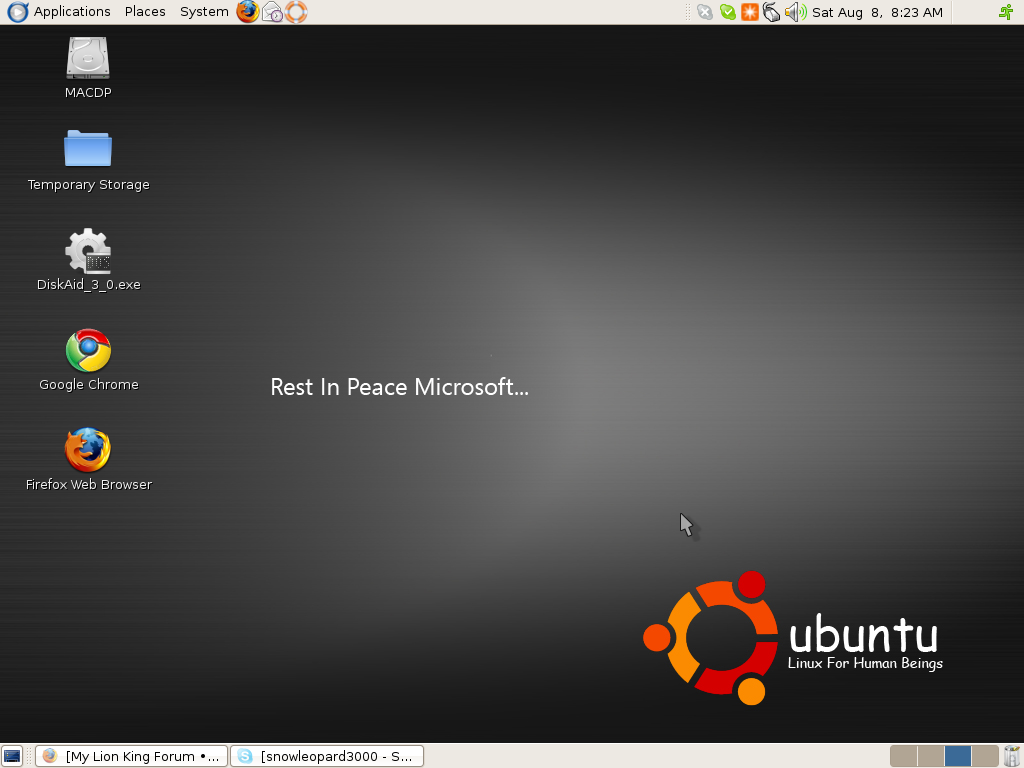The image size is (1024, 768).
Task: Launch Firefox from the top panel
Action: pos(247,12)
